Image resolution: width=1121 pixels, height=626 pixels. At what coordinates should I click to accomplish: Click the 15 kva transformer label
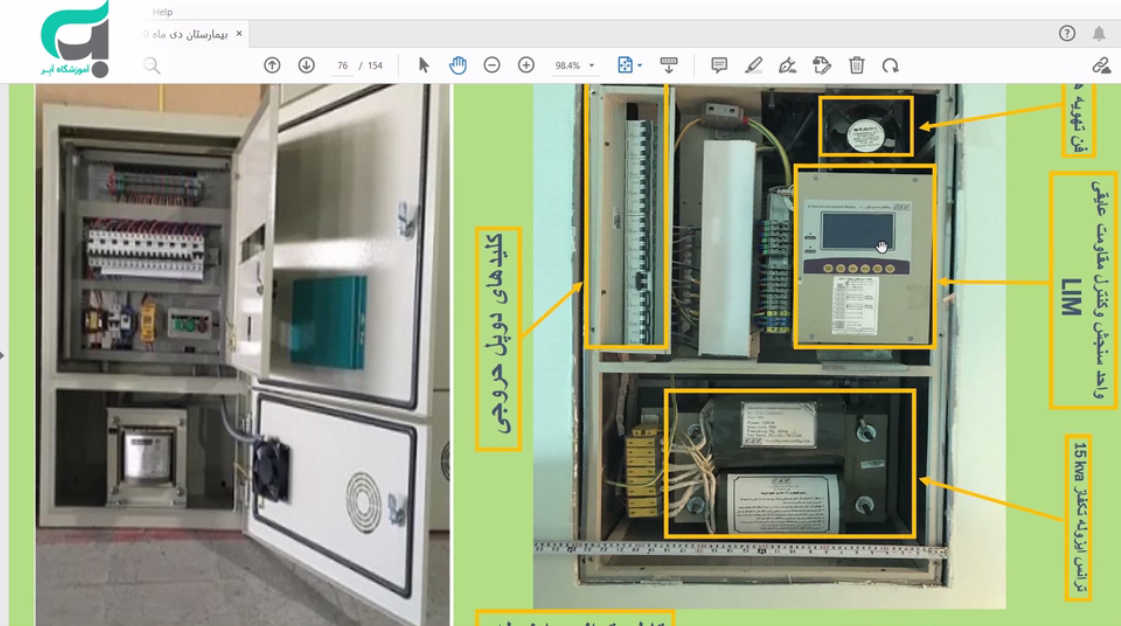(x=1078, y=517)
